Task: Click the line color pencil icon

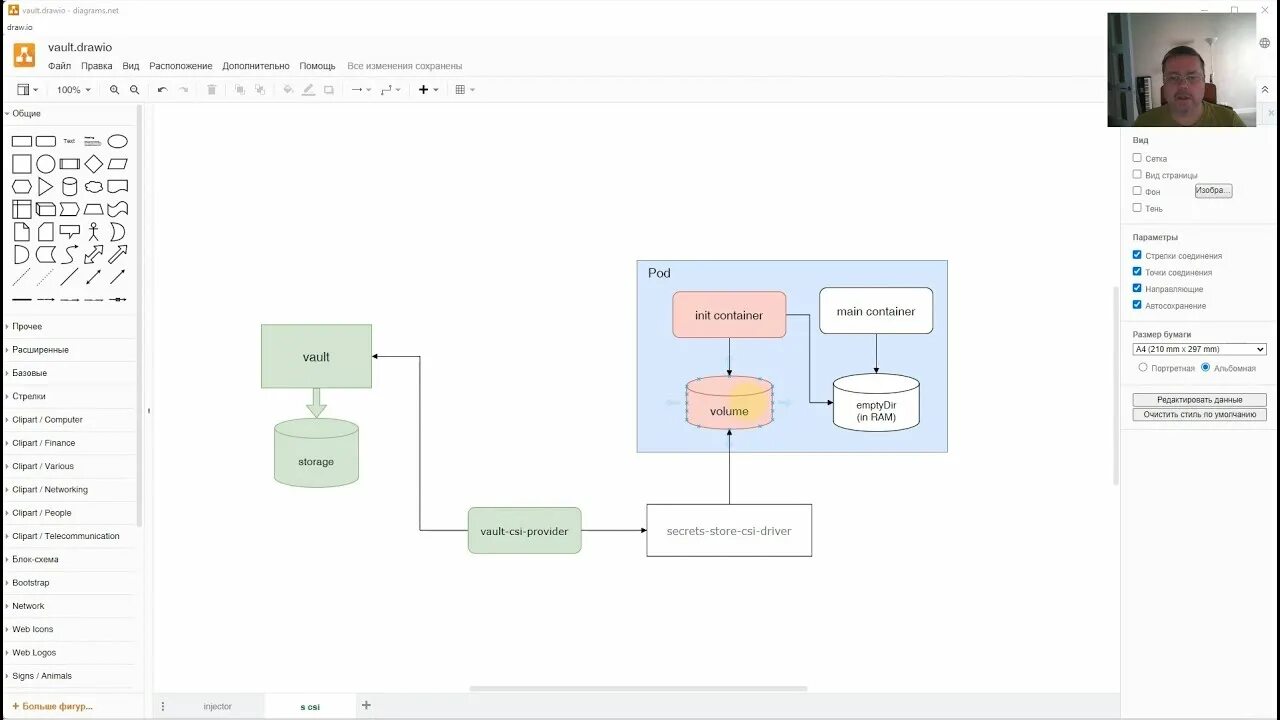Action: point(308,90)
